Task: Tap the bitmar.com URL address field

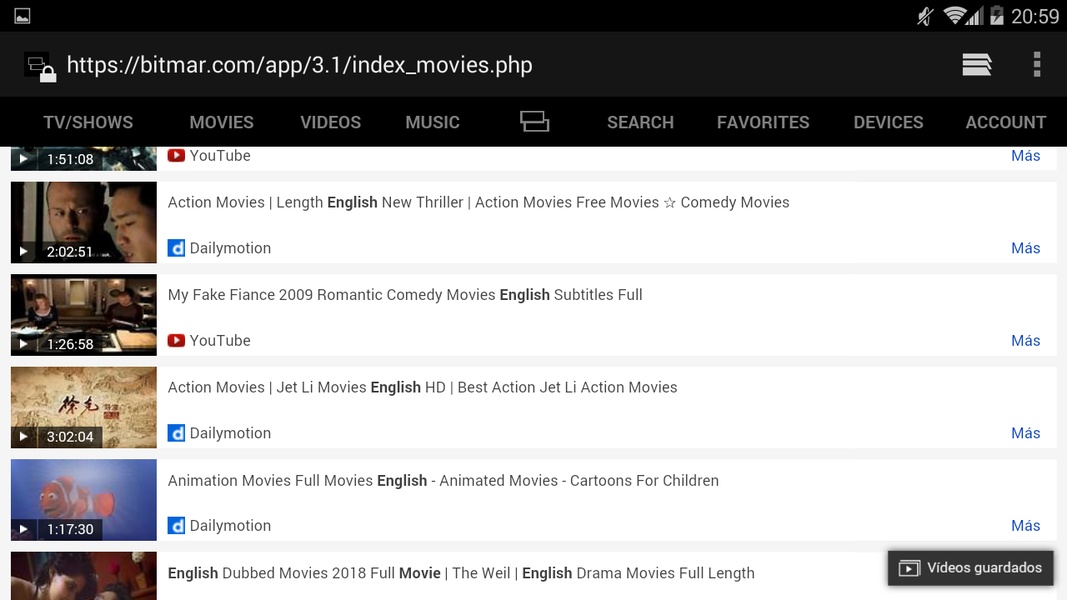Action: pyautogui.click(x=299, y=65)
